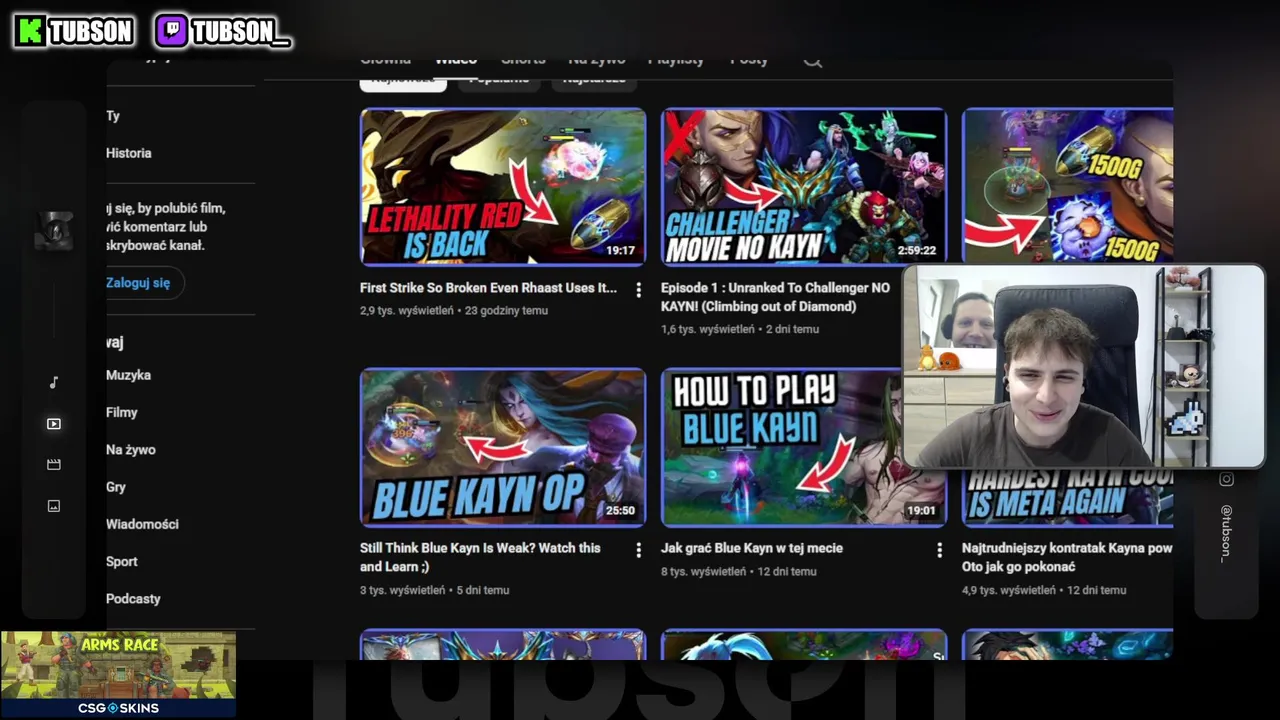Open the channel search magnifier icon

[813, 61]
